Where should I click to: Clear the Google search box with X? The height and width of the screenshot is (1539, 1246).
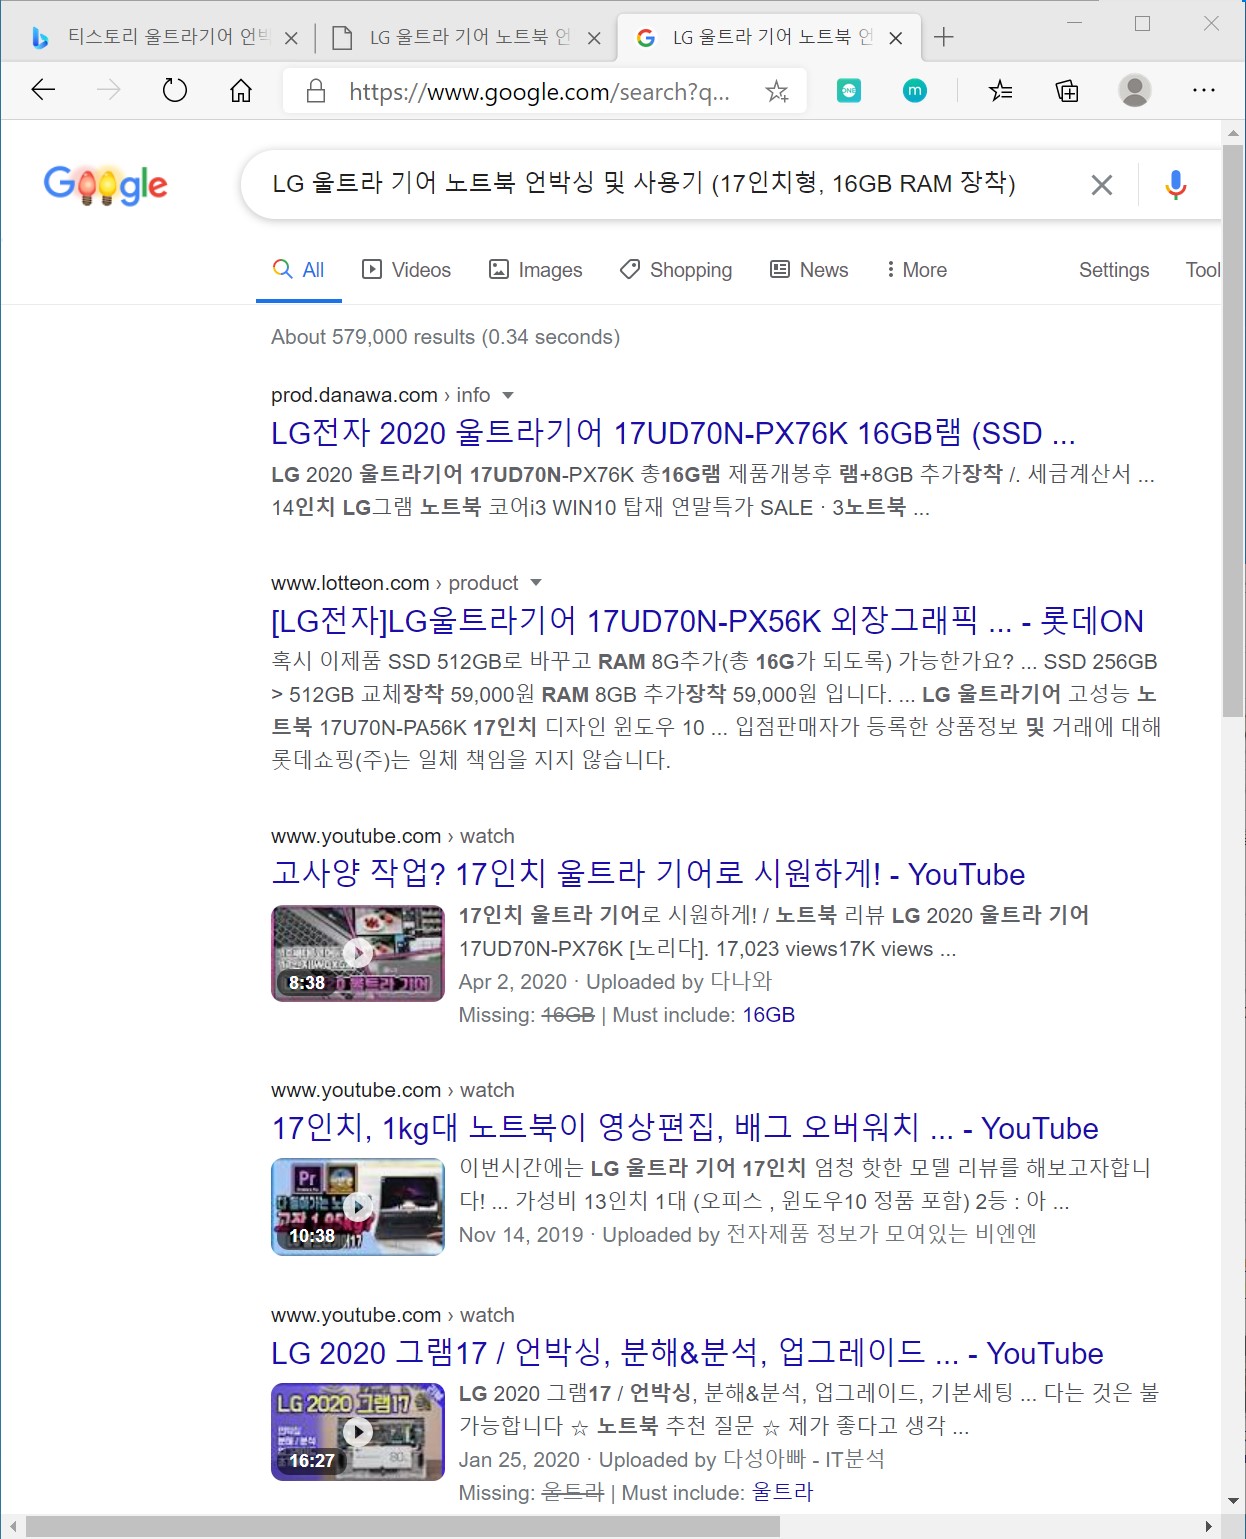(1102, 185)
